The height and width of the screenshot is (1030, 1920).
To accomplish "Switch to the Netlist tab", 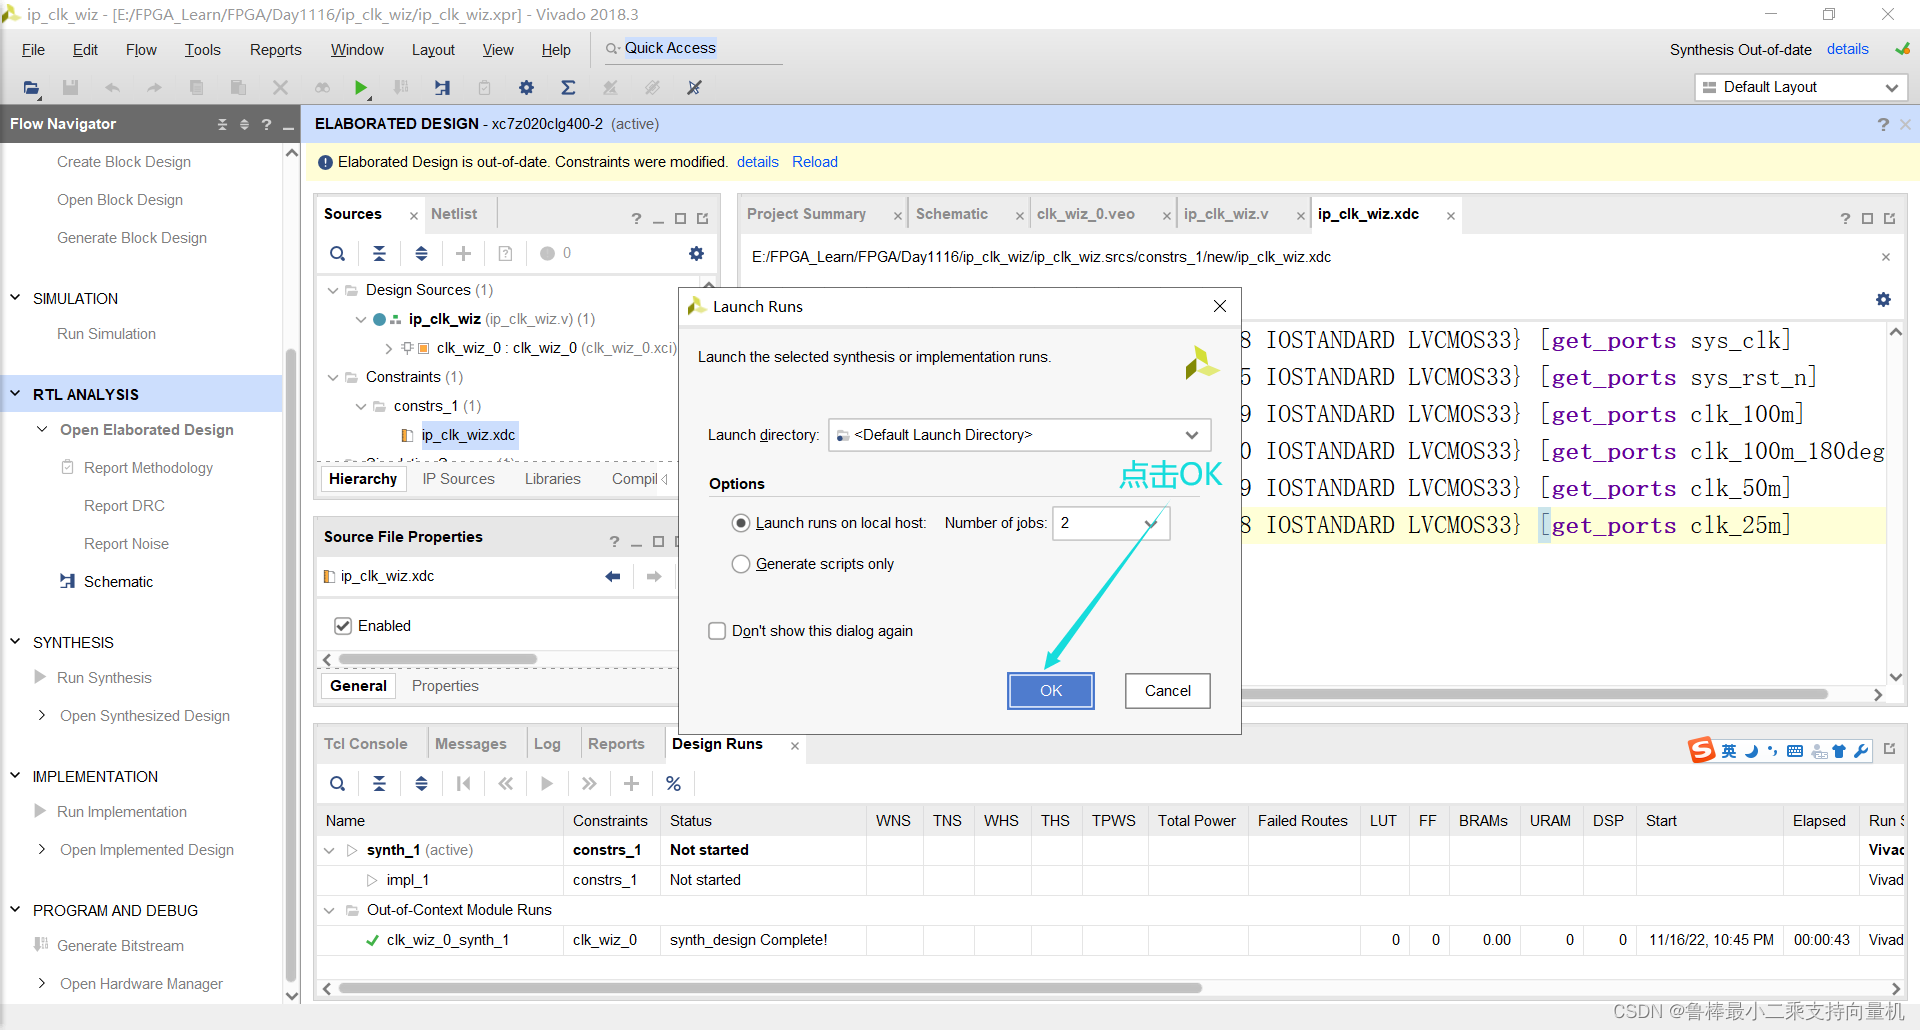I will point(454,214).
